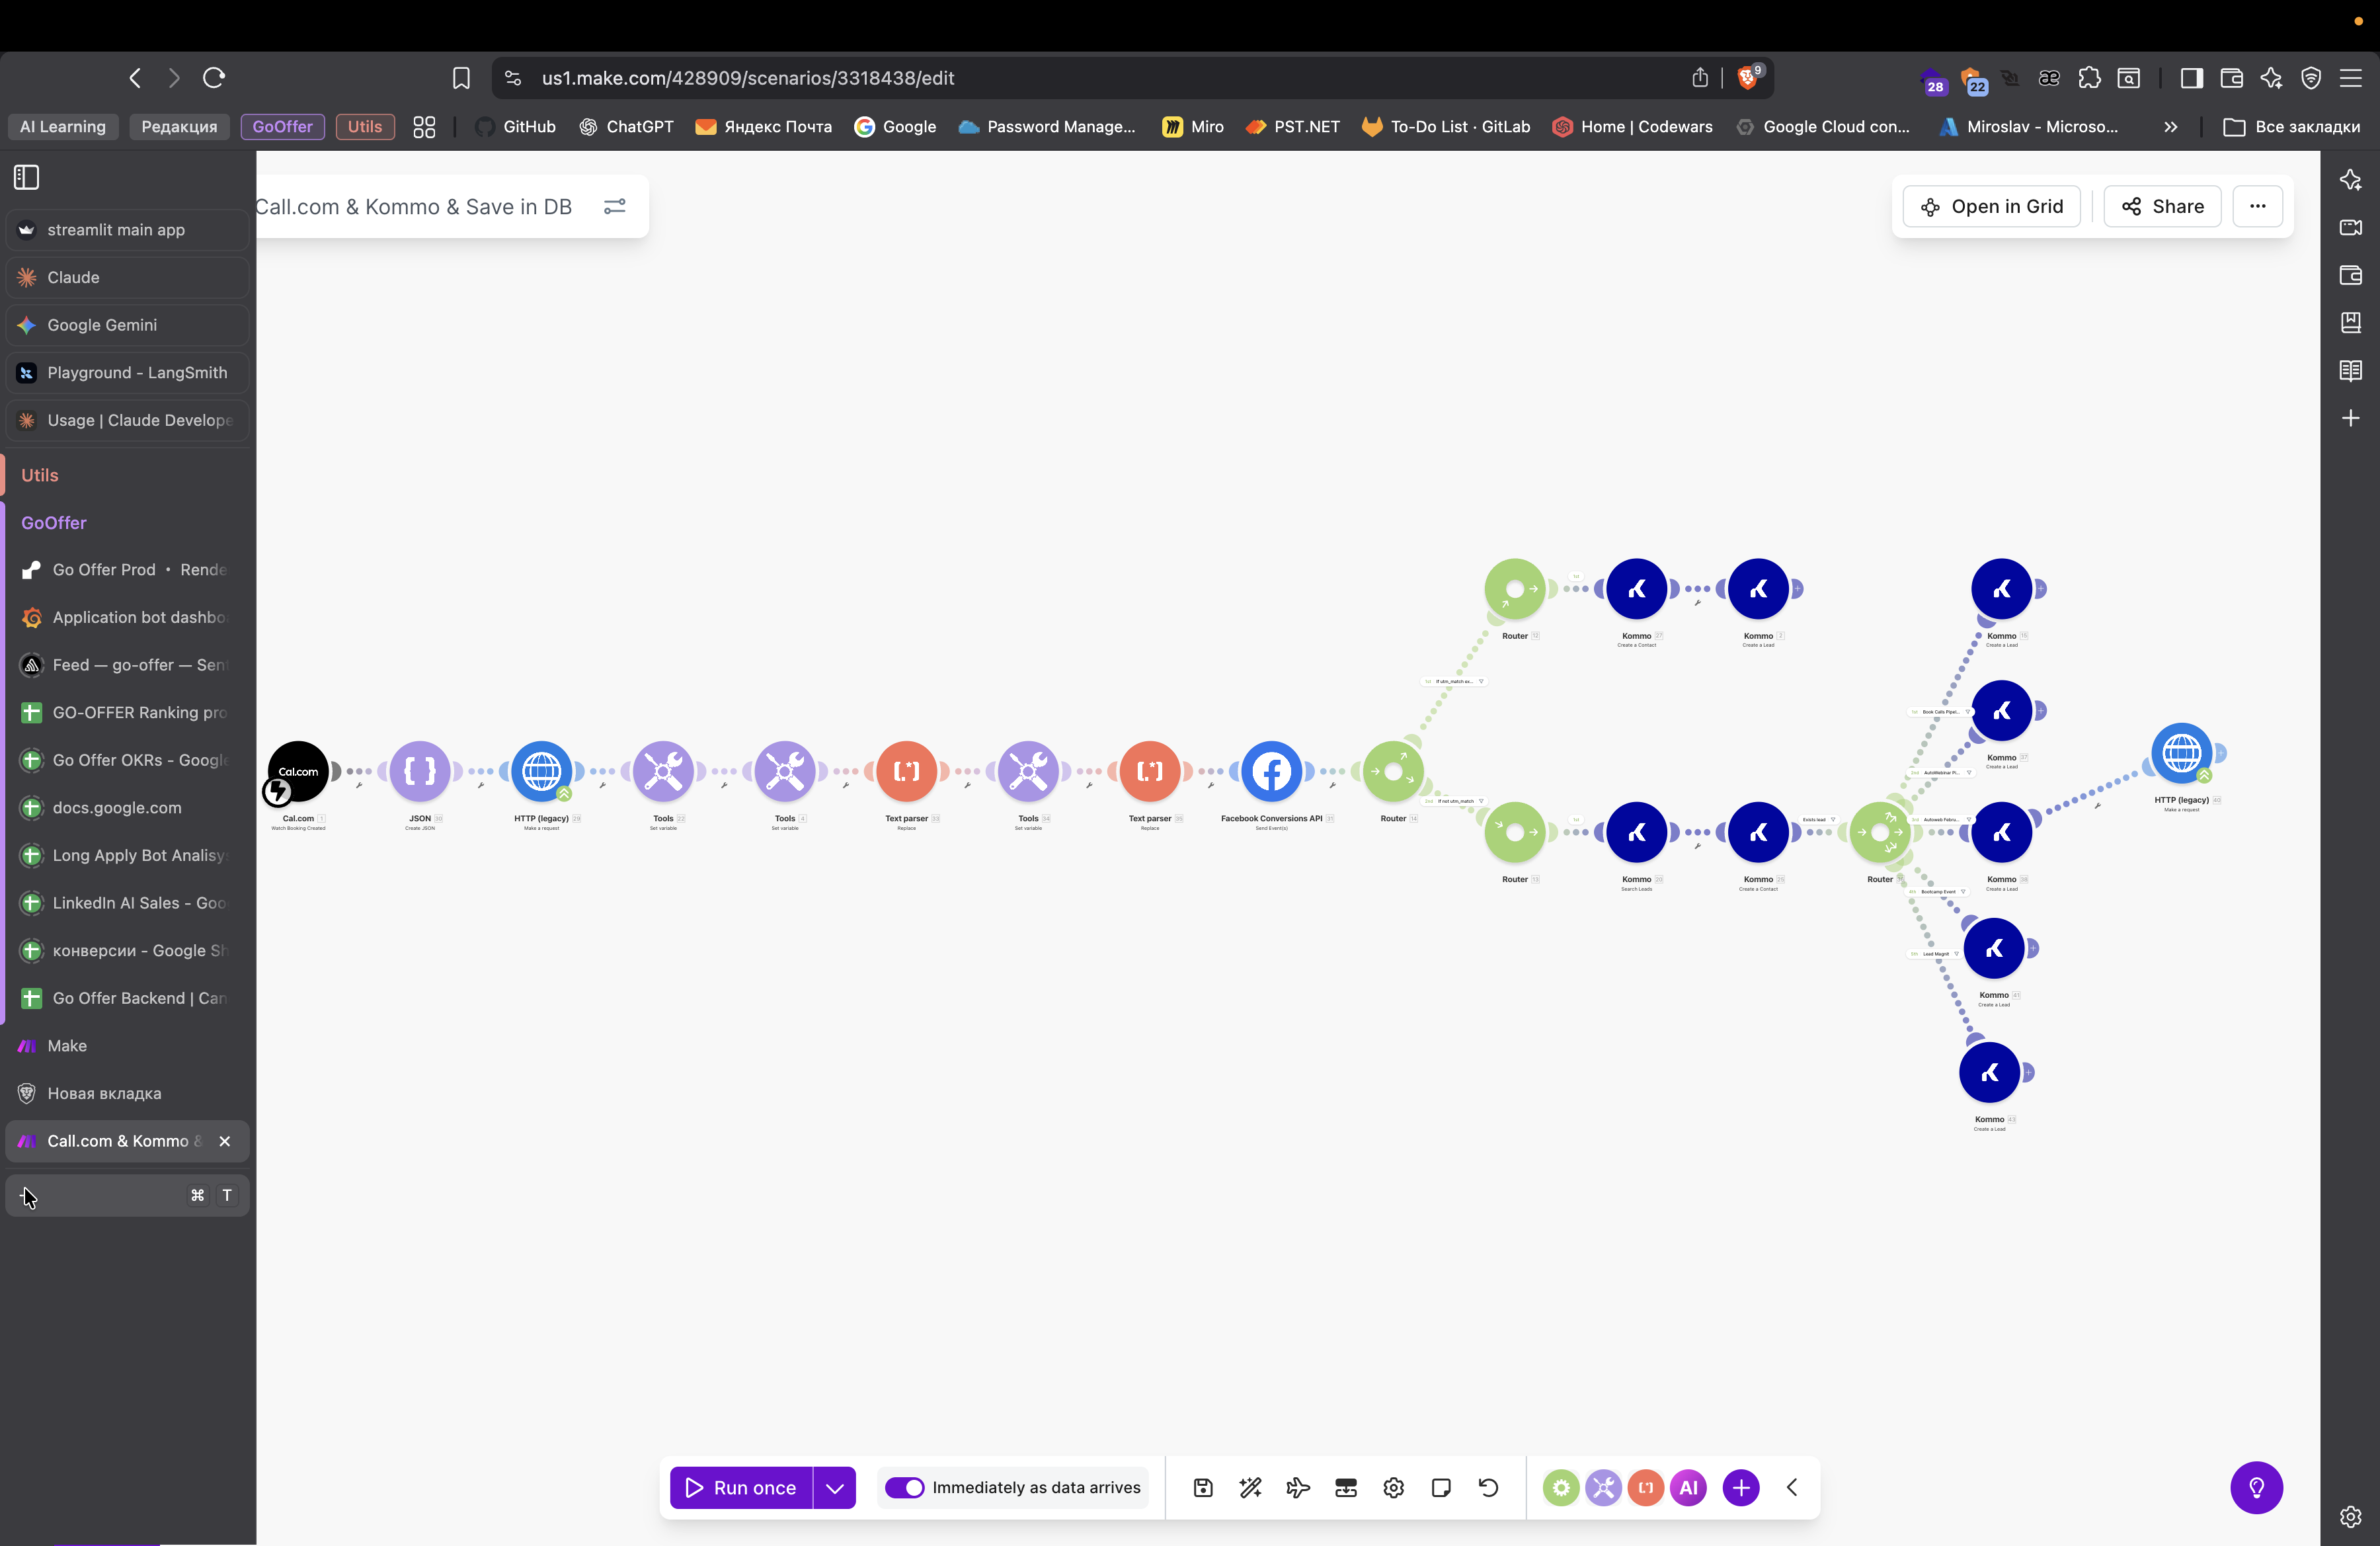The height and width of the screenshot is (1546, 2380).
Task: Click the undo arrow icon in the toolbar
Action: pyautogui.click(x=1488, y=1487)
